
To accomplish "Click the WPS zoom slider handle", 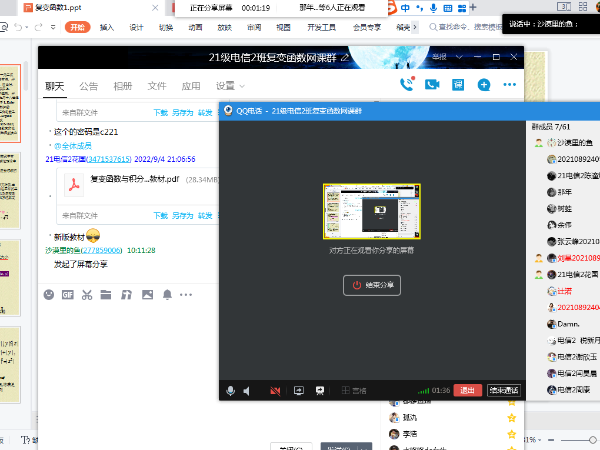I will pyautogui.click(x=593, y=440).
